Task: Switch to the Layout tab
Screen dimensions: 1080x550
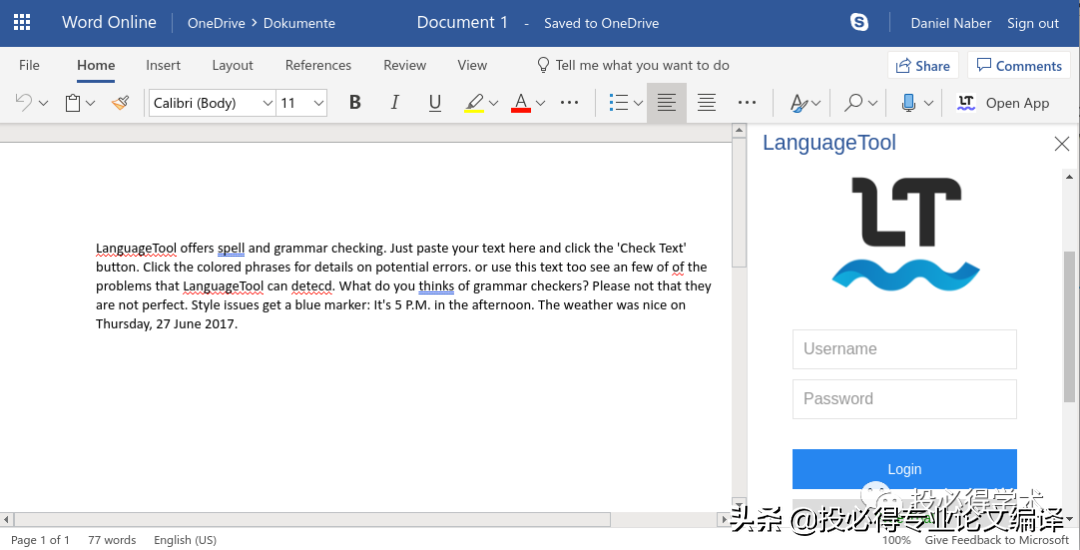Action: pyautogui.click(x=233, y=65)
